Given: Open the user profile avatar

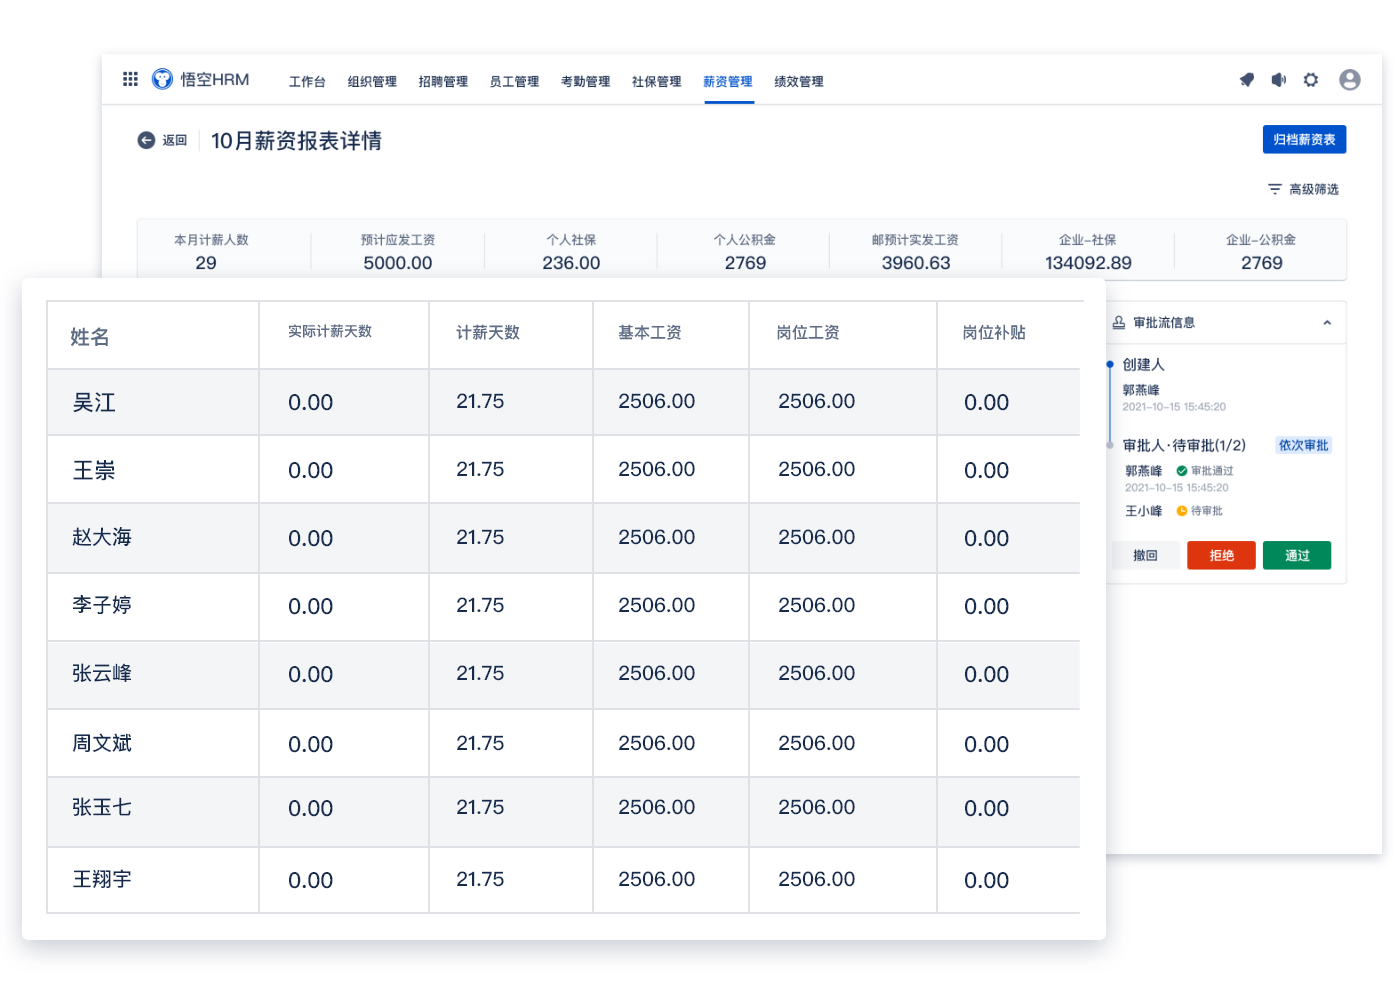Looking at the screenshot, I should [1349, 80].
